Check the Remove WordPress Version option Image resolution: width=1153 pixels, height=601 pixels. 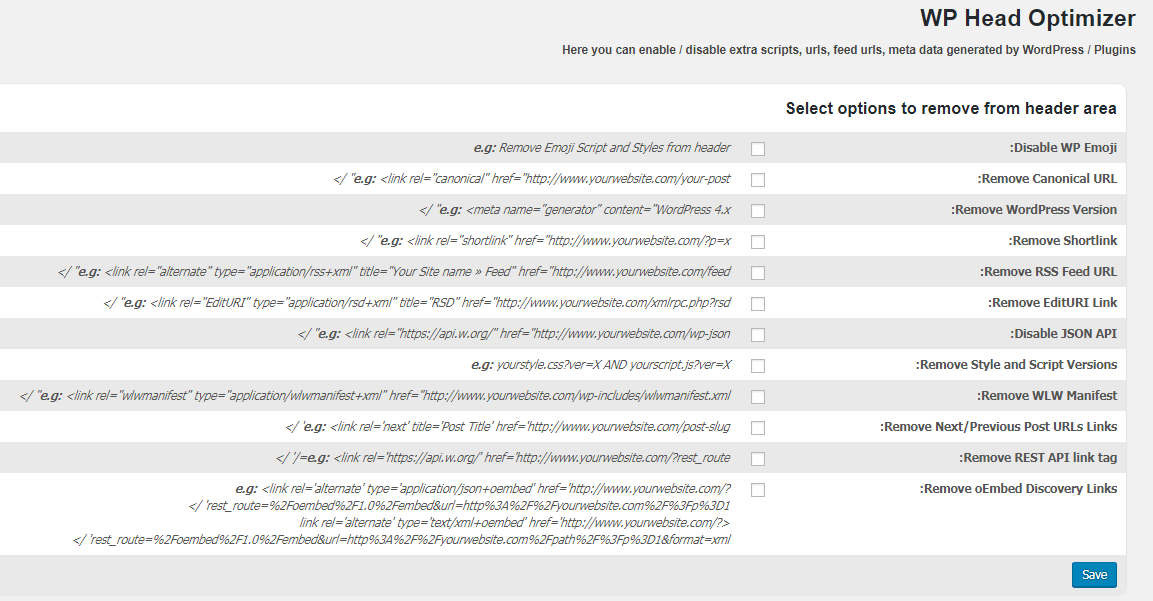pos(758,211)
